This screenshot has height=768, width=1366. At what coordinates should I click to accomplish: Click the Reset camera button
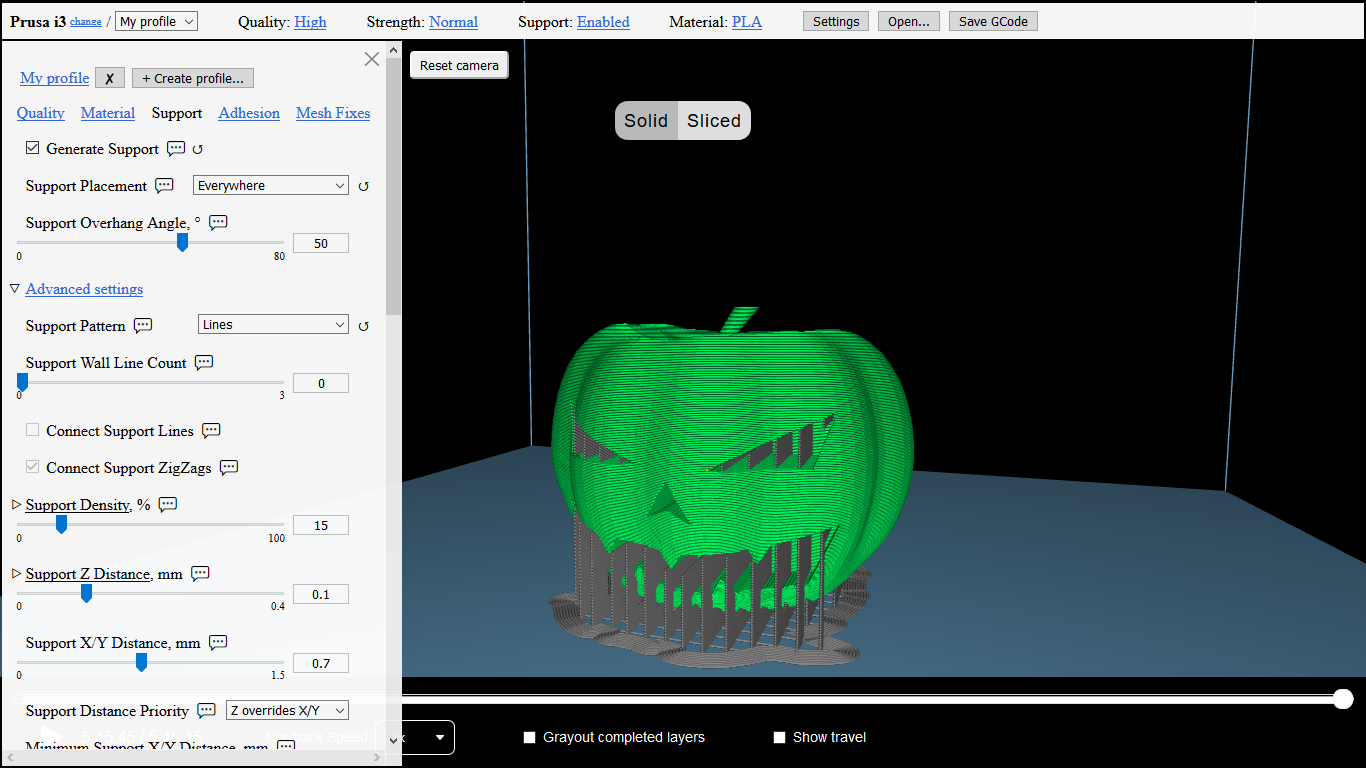pos(459,65)
